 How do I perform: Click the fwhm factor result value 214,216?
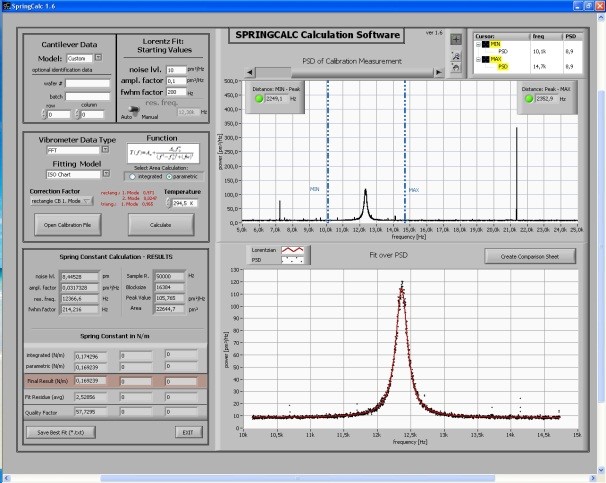click(x=80, y=310)
